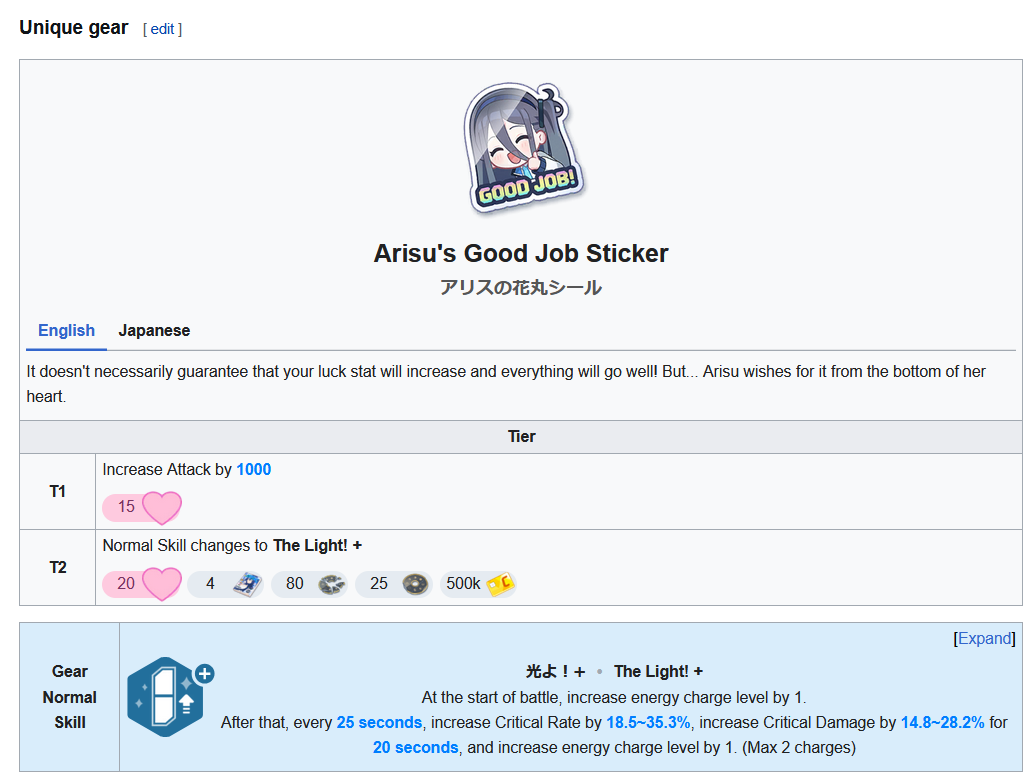1033x784 pixels.
Task: Click the dark disc item icon with 25
Action: (416, 584)
